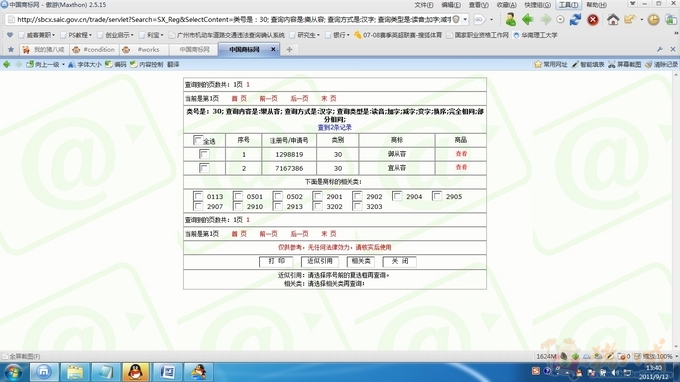The height and width of the screenshot is (382, 680).
Task: Click 智能填表 pen tool
Action: coord(588,65)
